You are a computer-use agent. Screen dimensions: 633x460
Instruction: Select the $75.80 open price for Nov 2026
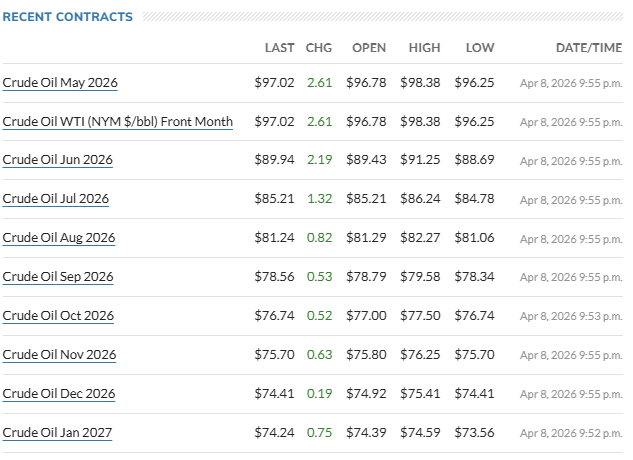click(366, 355)
